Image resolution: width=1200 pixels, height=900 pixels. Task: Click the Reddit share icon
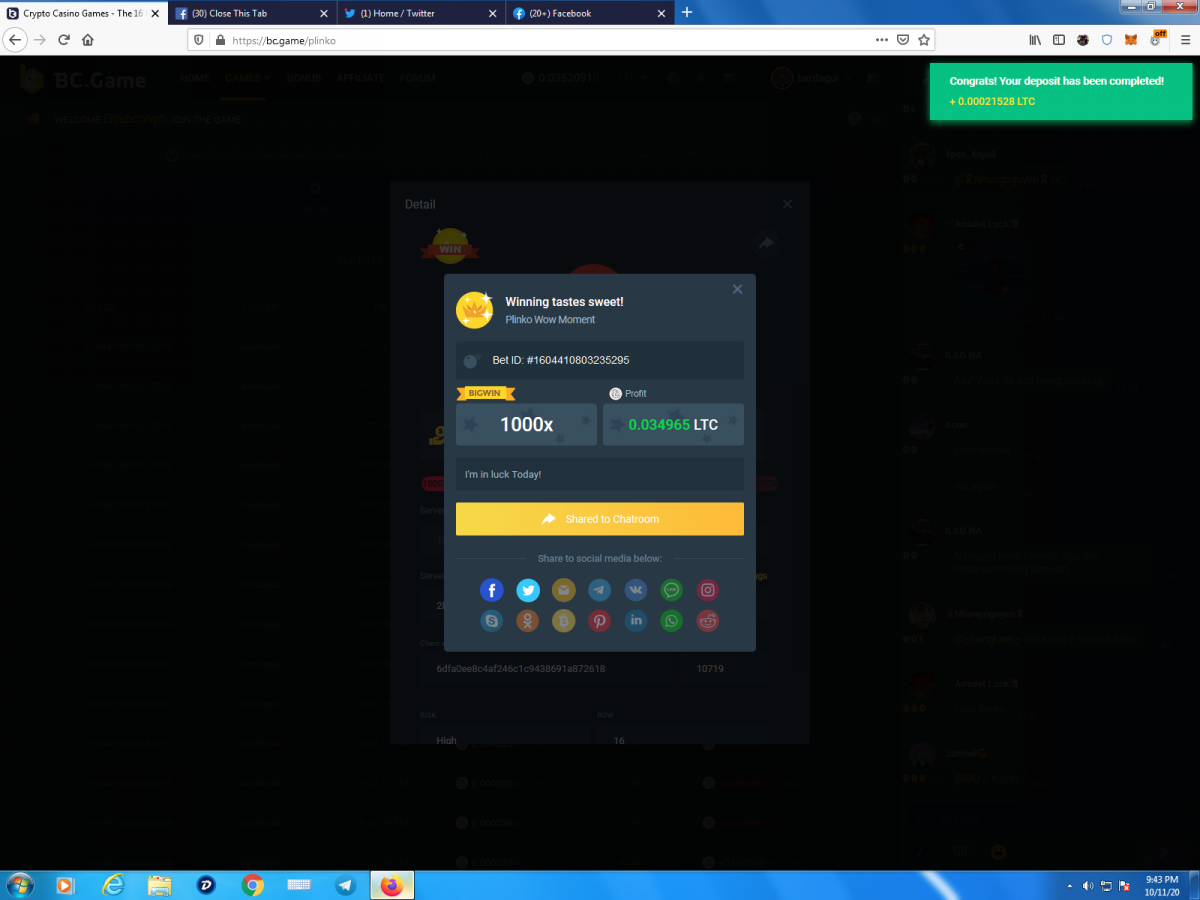point(707,621)
